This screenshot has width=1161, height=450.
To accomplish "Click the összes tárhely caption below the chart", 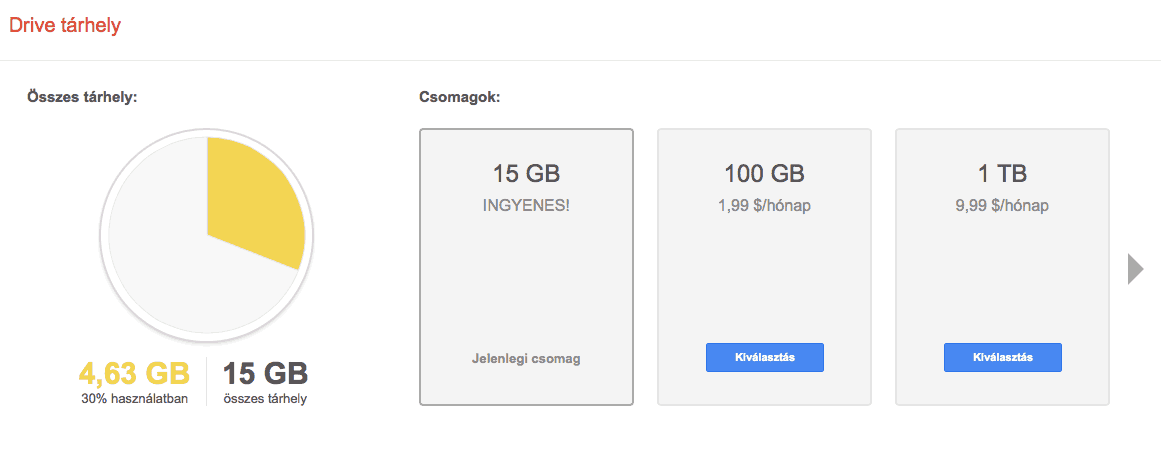I will tap(264, 399).
